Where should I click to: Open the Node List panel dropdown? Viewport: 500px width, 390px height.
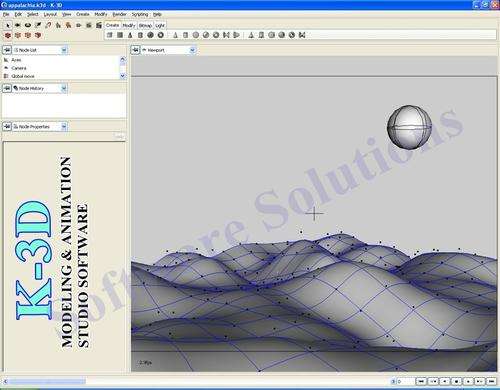64,50
